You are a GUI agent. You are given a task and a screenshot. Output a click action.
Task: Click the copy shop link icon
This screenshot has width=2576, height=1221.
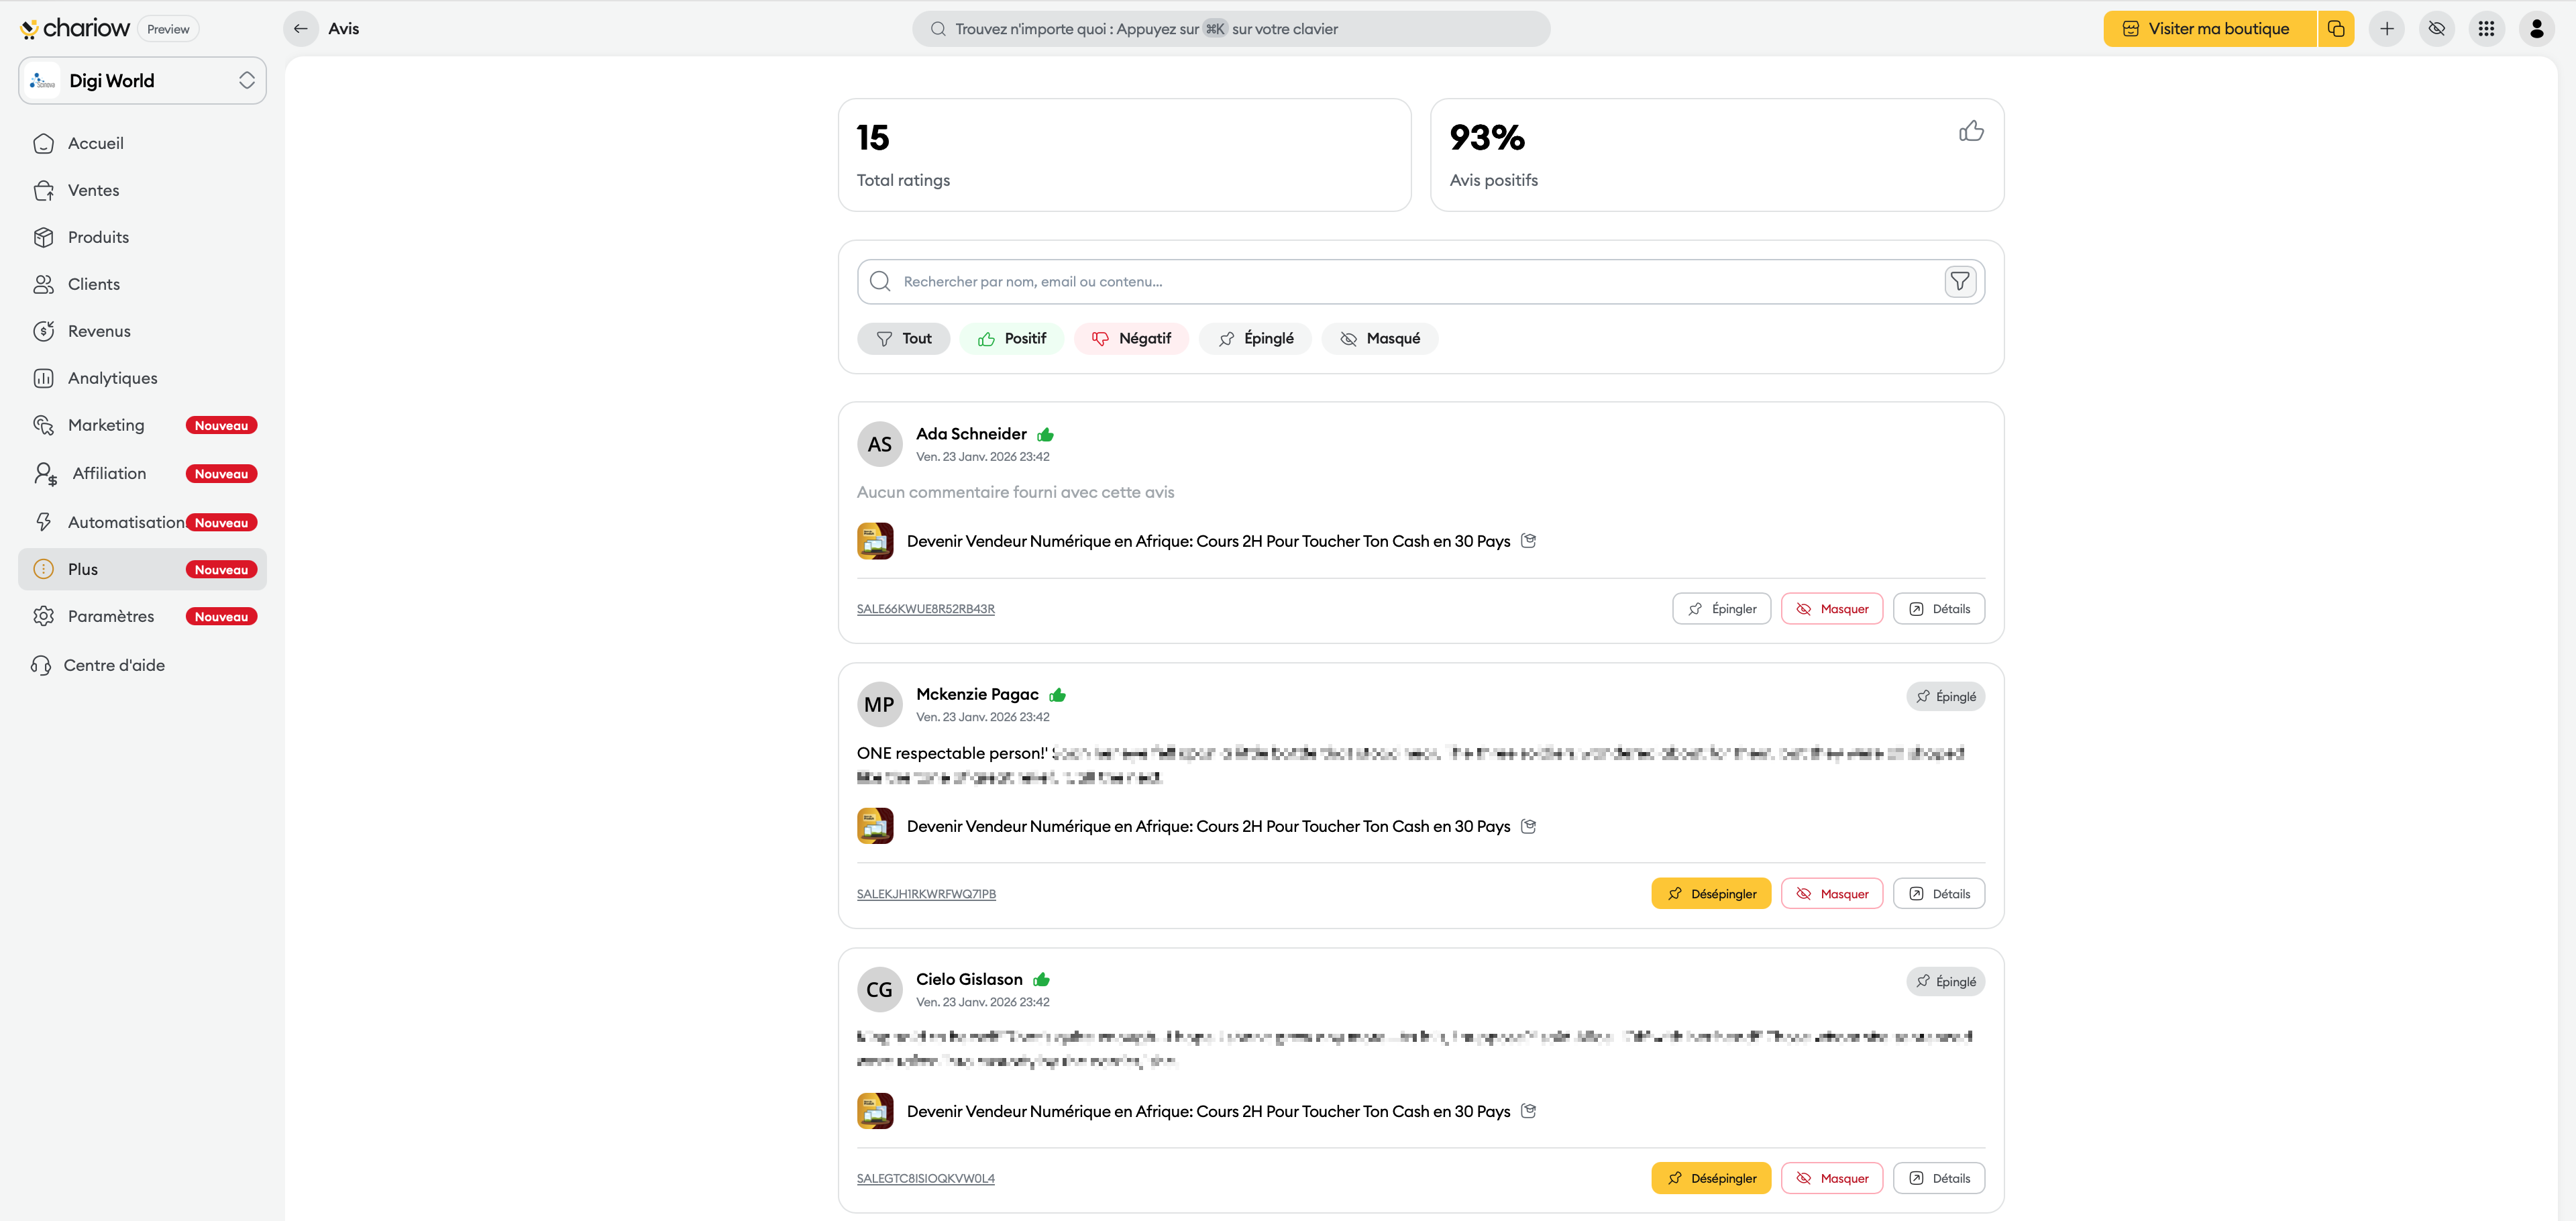pyautogui.click(x=2336, y=29)
